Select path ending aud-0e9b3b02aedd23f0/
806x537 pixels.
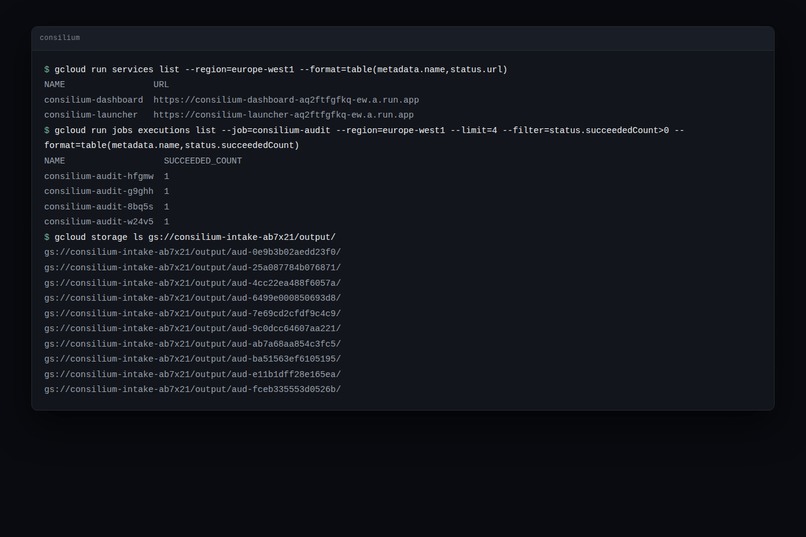[x=192, y=252]
